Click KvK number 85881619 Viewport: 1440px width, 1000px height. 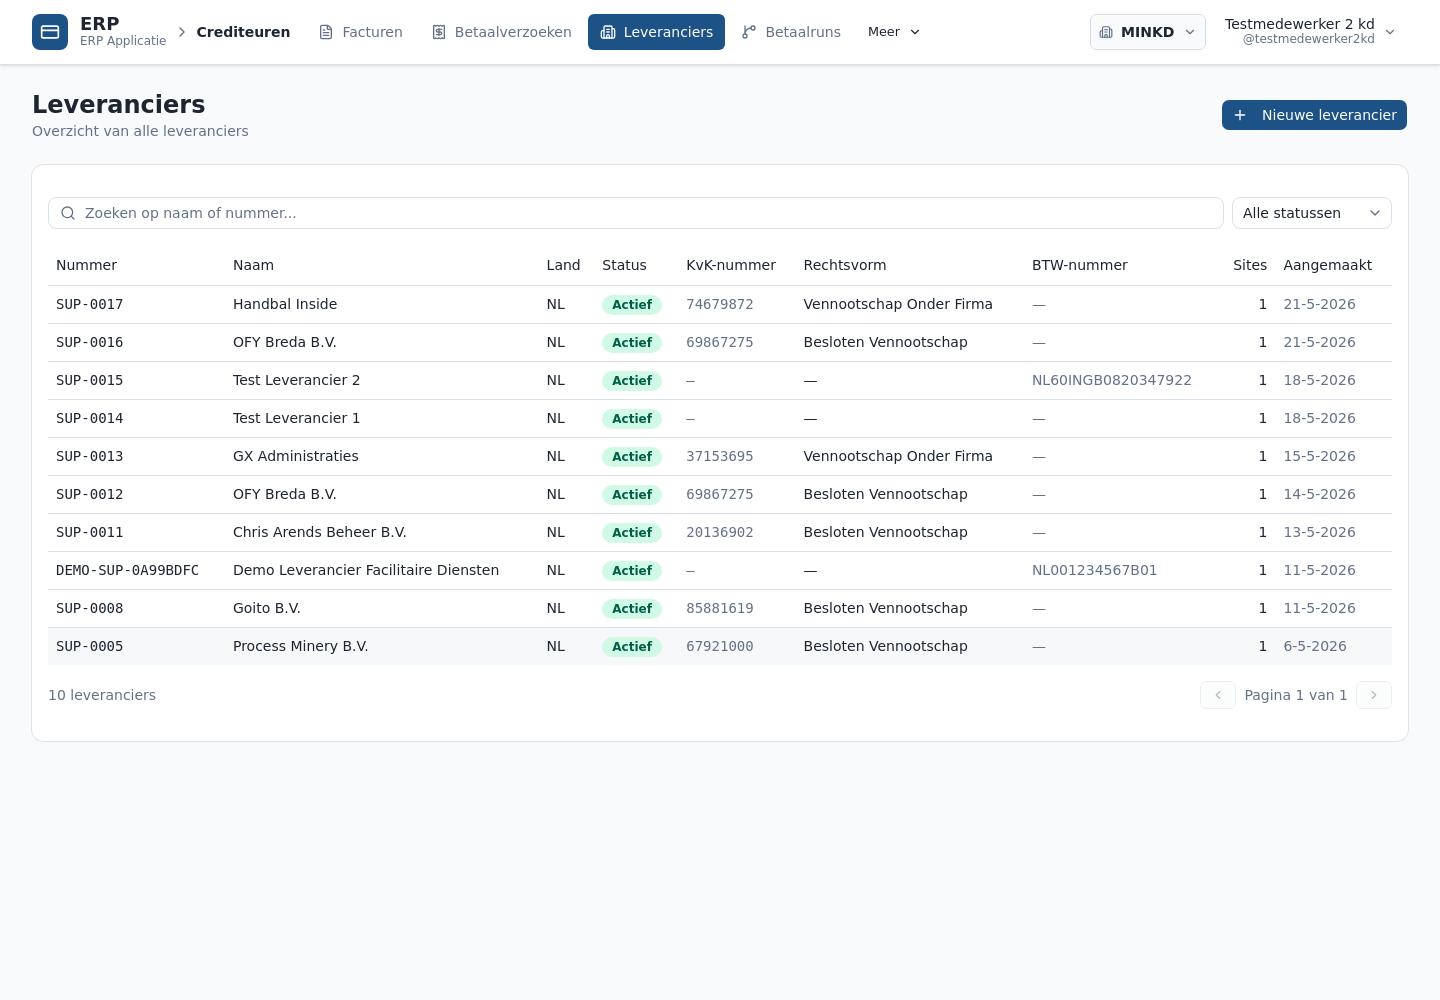[x=720, y=608]
